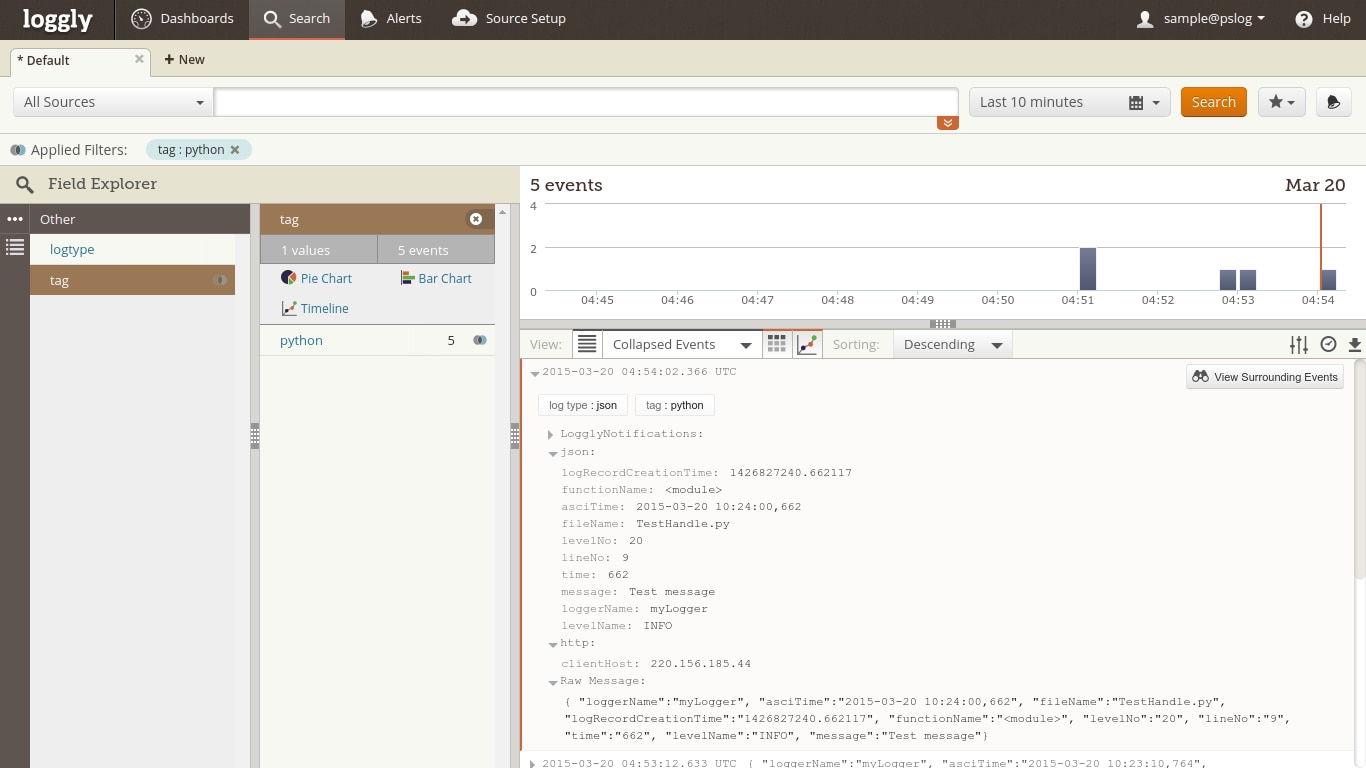This screenshot has width=1366, height=768.
Task: Click the search query input field
Action: (586, 102)
